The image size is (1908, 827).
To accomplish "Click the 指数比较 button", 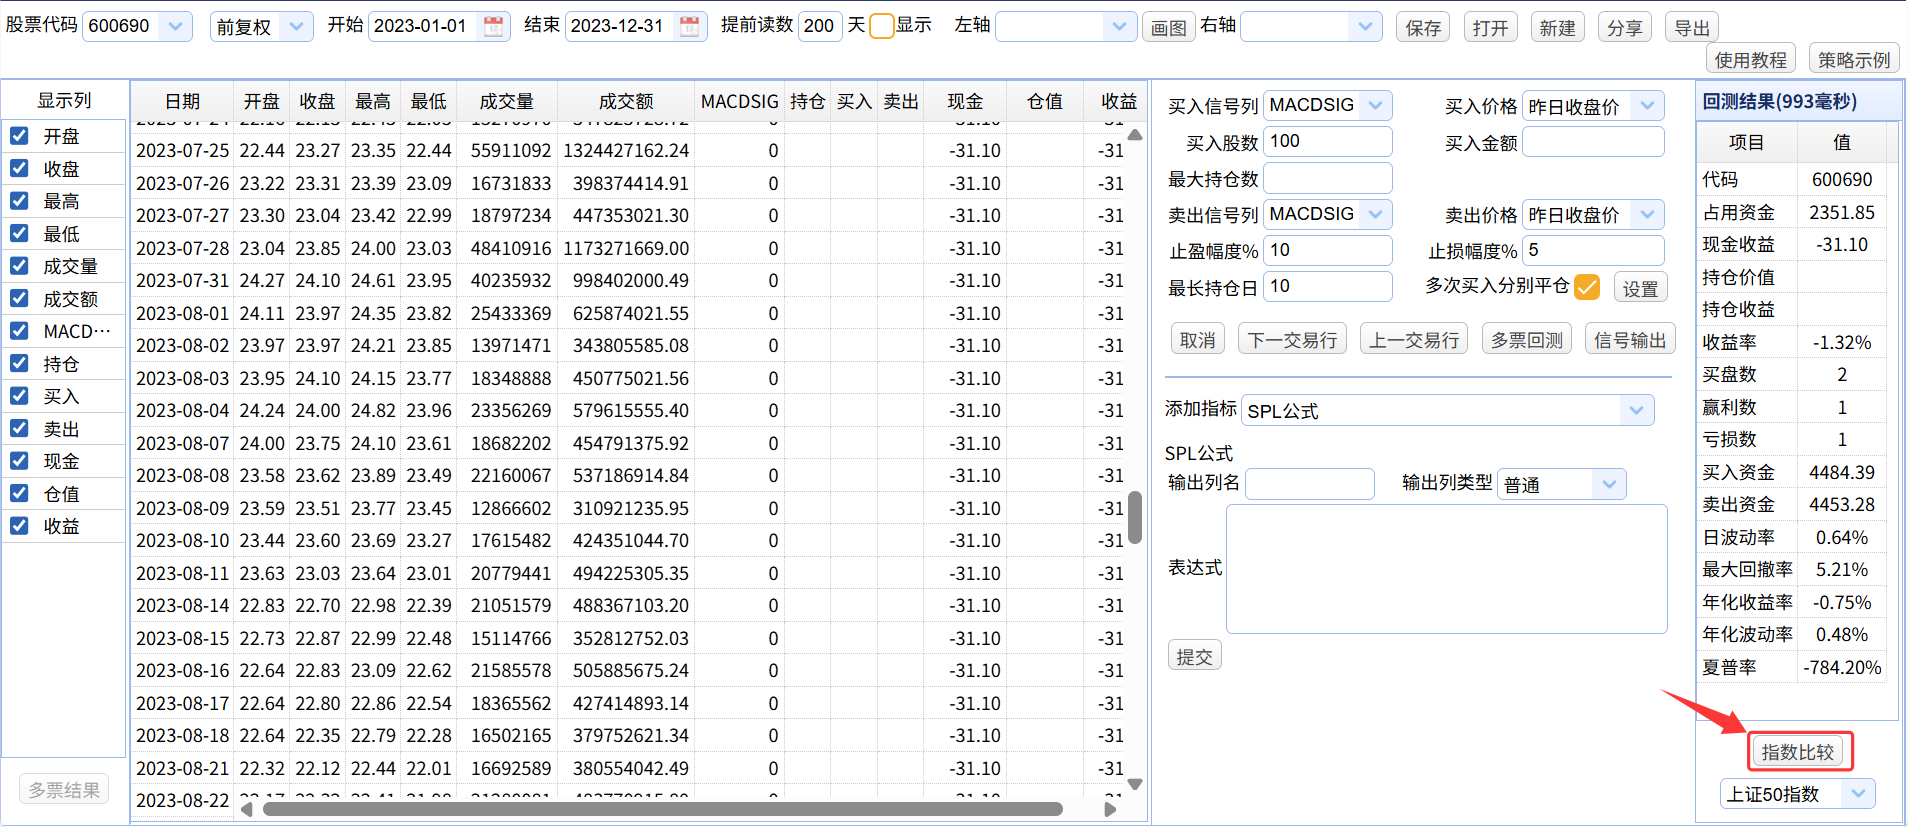I will [x=1798, y=752].
